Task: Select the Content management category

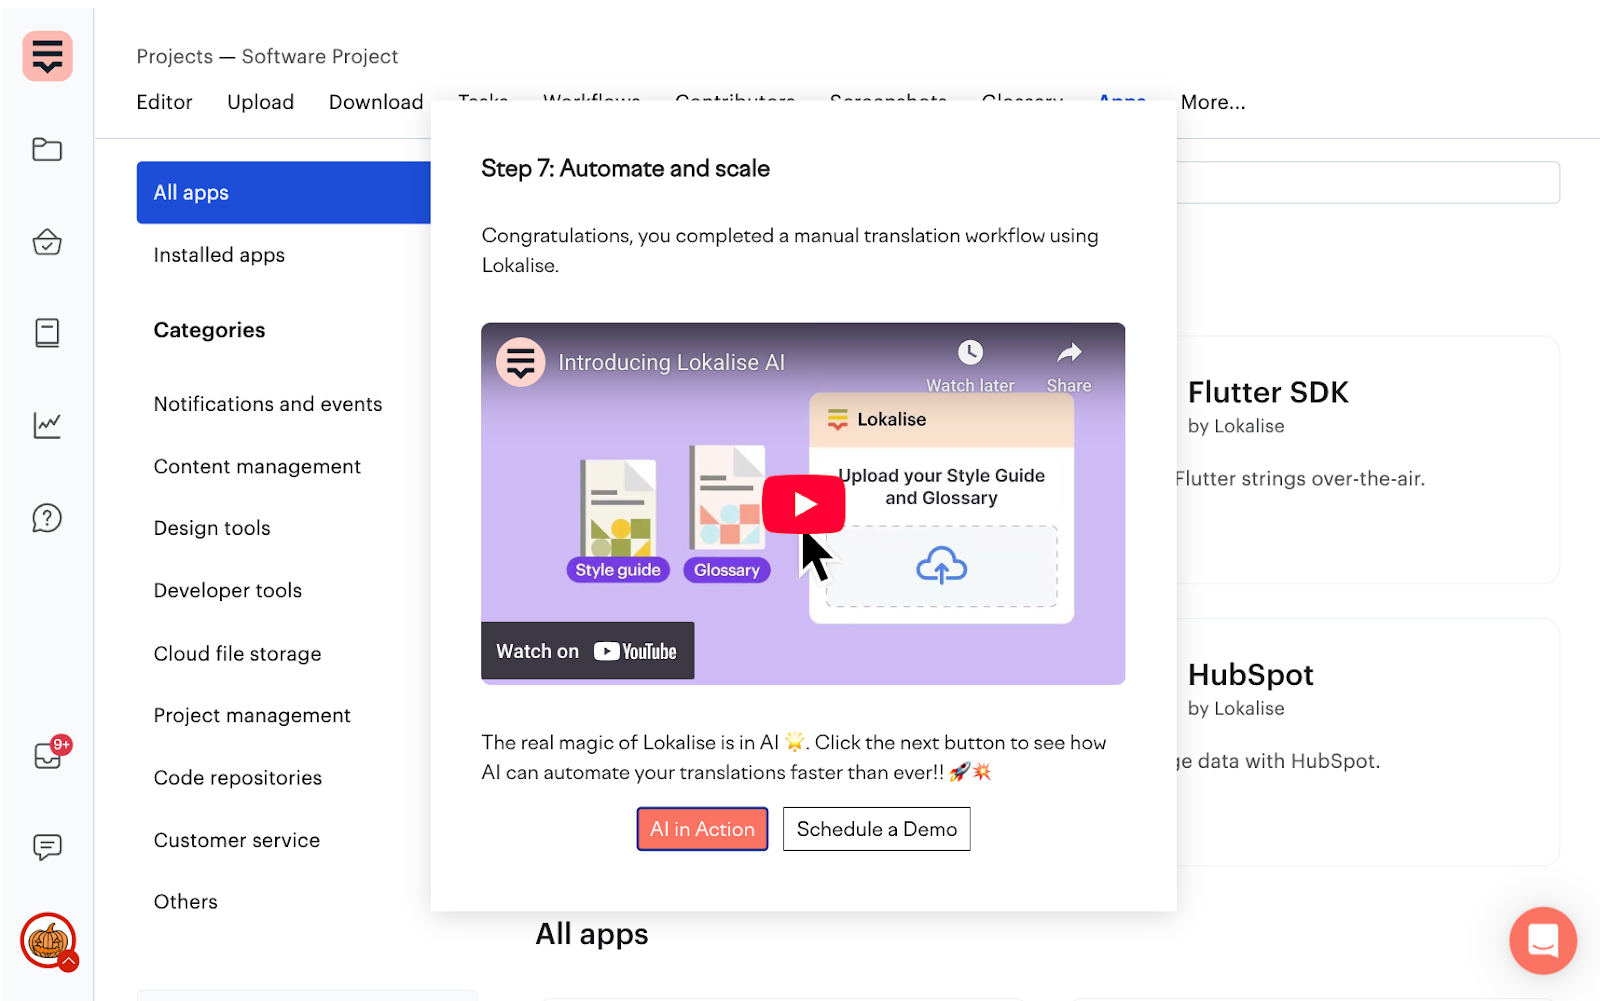Action: [257, 466]
